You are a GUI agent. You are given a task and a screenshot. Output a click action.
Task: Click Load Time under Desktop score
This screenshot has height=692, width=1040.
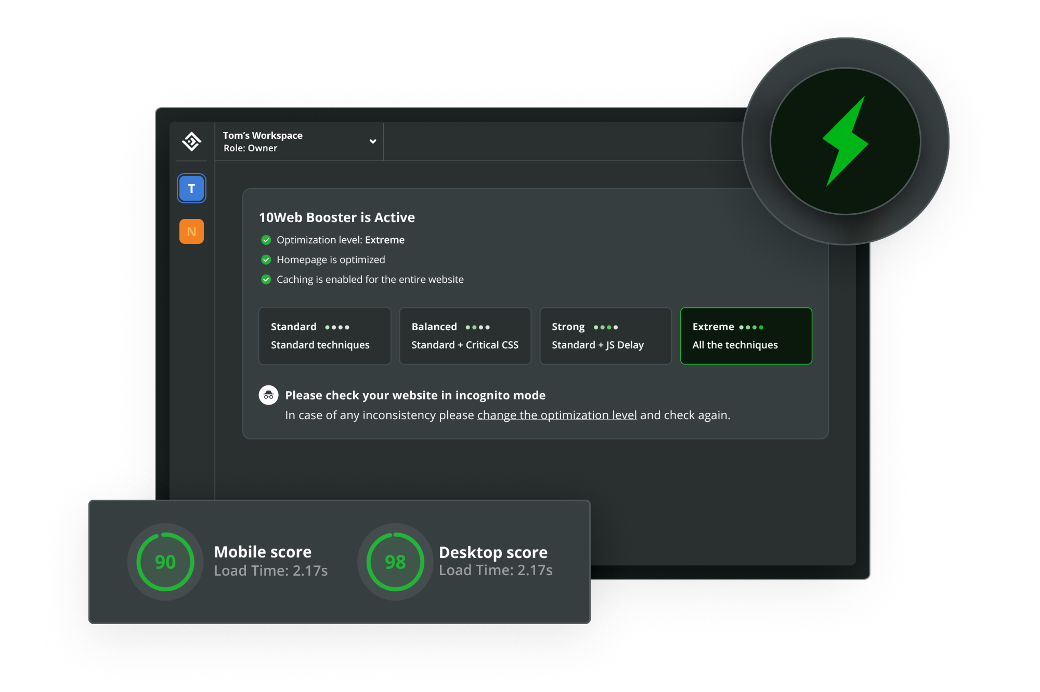point(495,571)
